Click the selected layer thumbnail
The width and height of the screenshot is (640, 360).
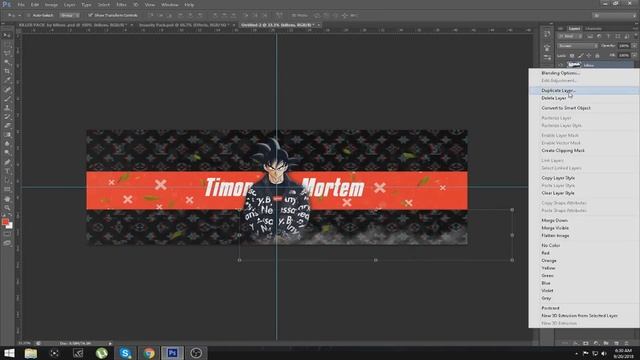coord(574,64)
